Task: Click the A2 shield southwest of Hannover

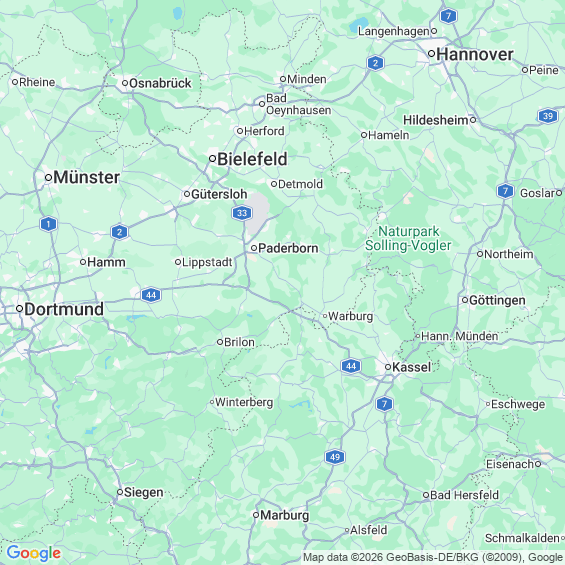Action: click(375, 63)
